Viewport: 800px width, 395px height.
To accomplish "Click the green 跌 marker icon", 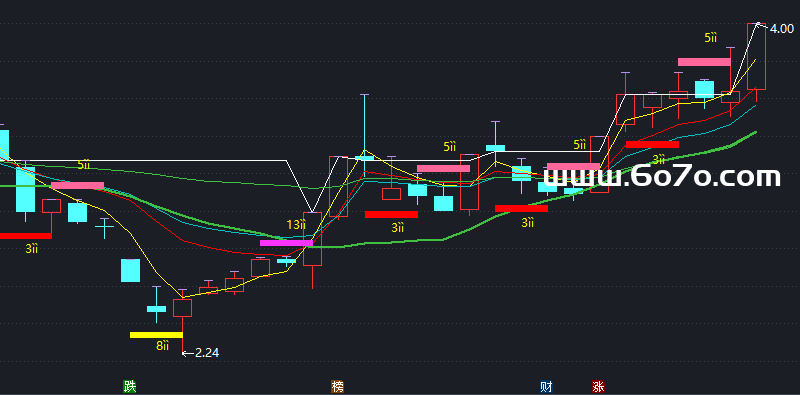I will click(130, 386).
